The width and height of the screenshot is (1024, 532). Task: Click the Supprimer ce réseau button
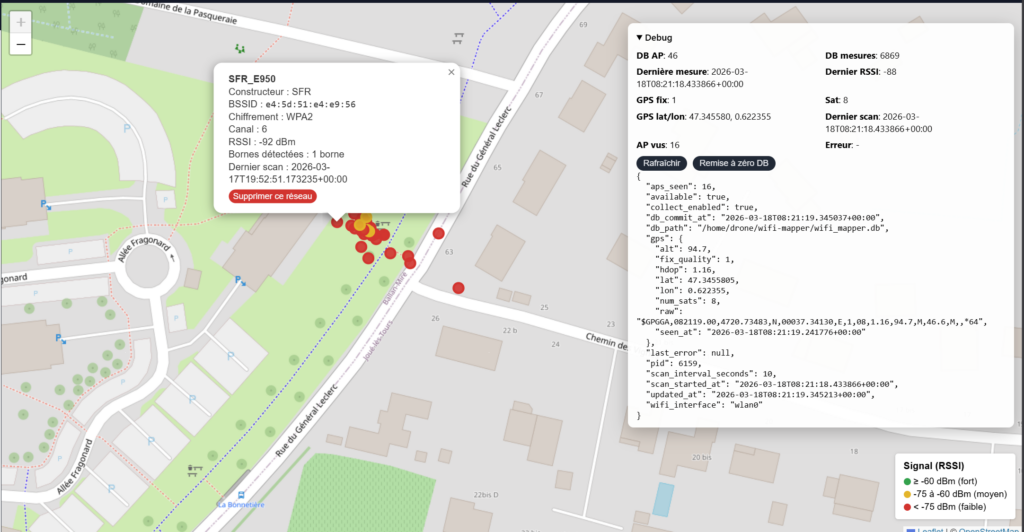pos(272,196)
